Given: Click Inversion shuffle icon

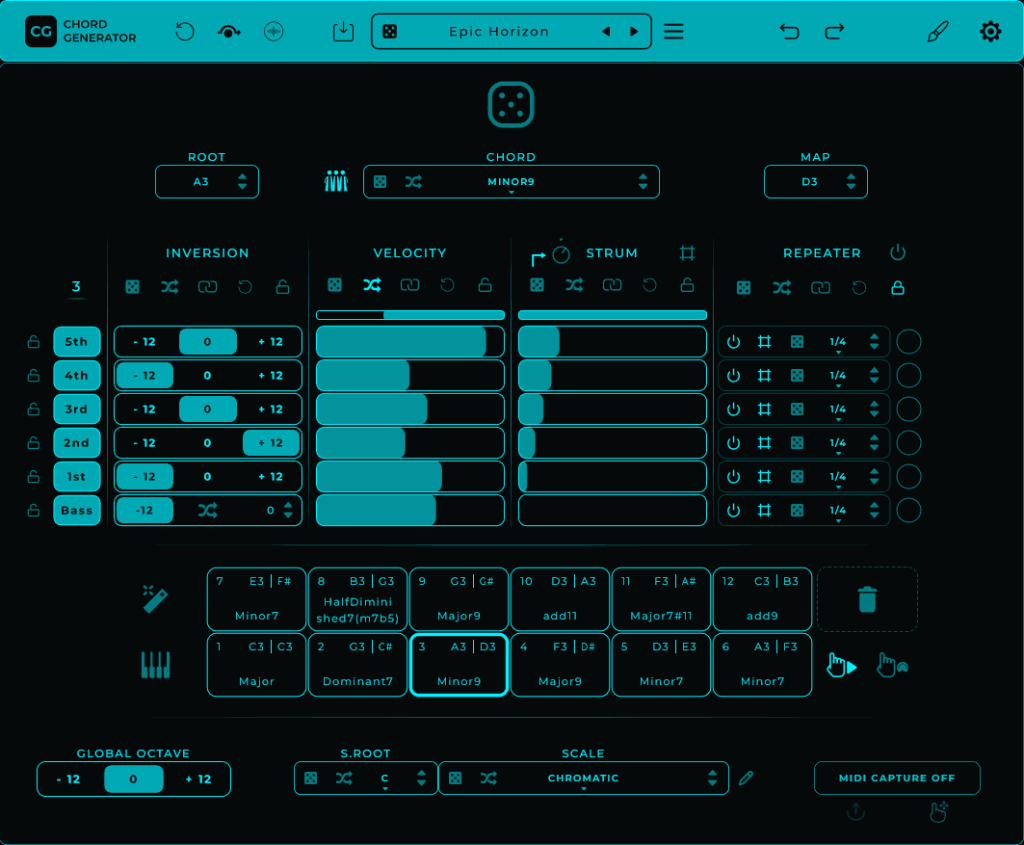Looking at the screenshot, I should coord(170,287).
